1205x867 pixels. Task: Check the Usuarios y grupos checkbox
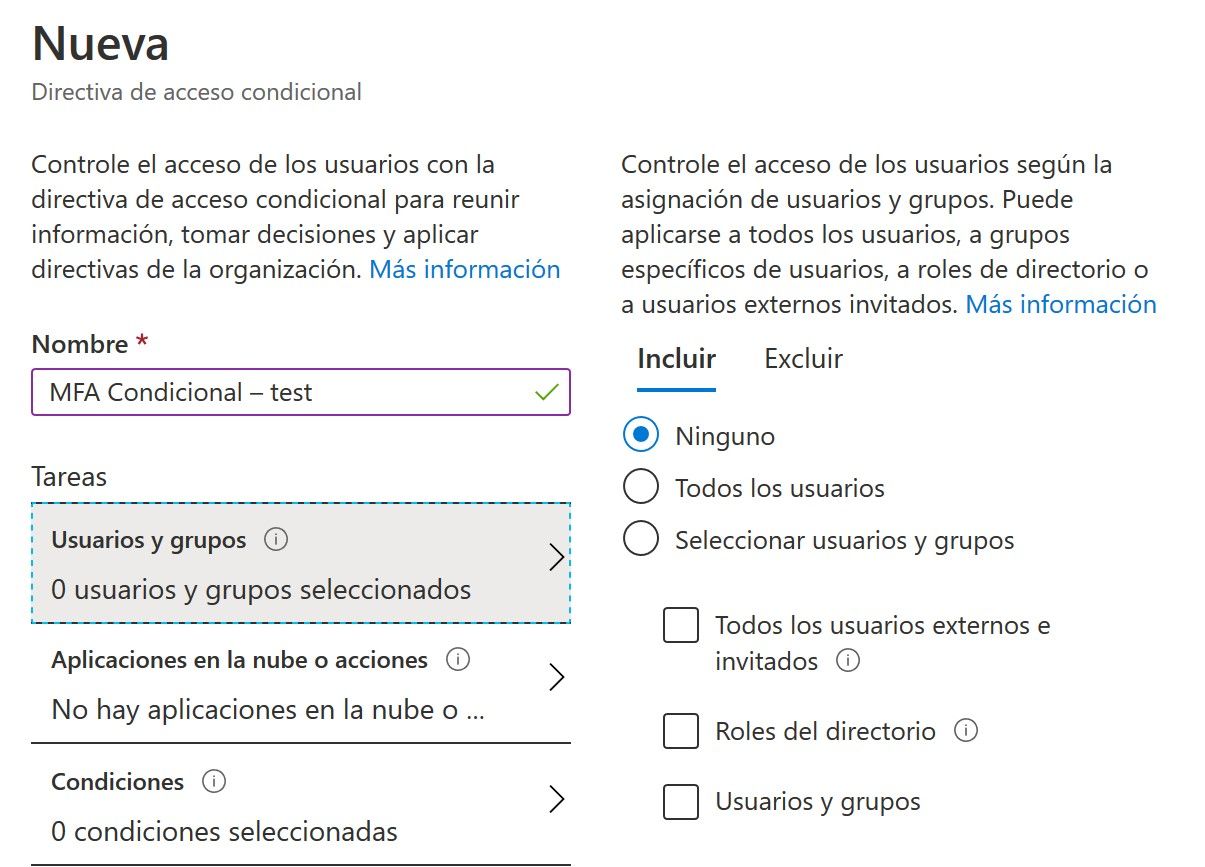pos(680,801)
